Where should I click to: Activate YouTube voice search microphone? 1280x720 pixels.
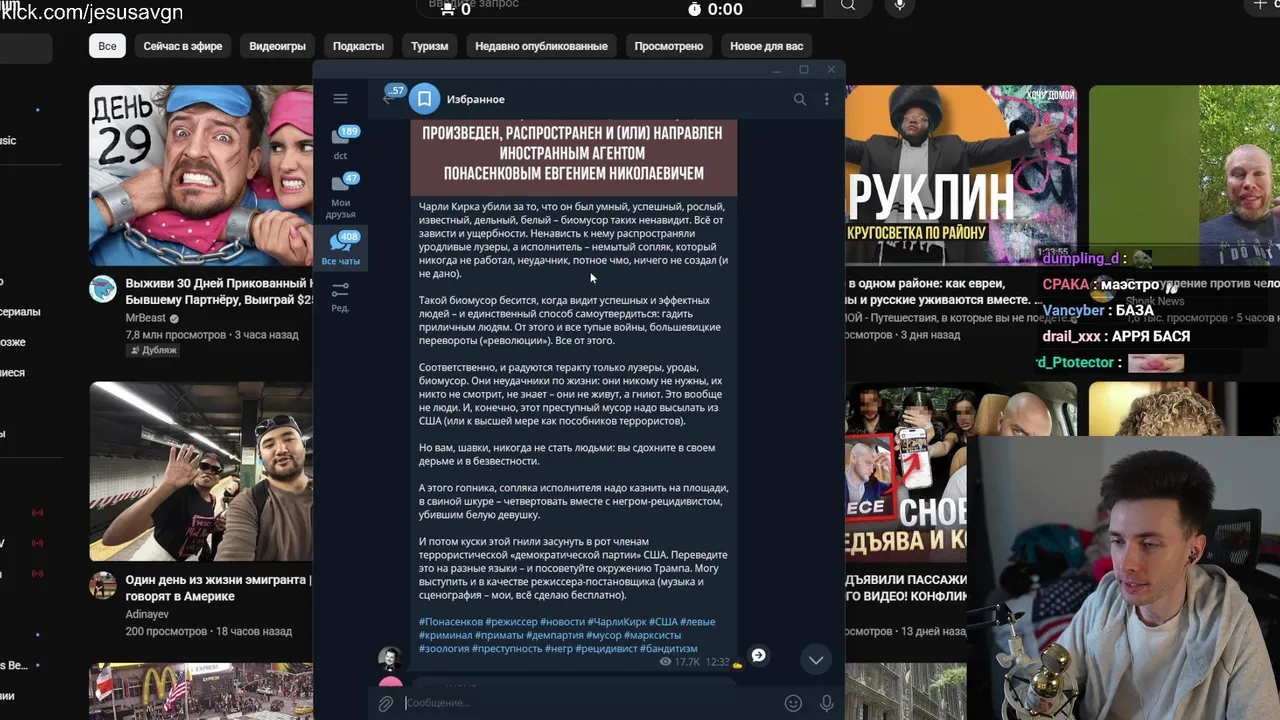pyautogui.click(x=899, y=5)
